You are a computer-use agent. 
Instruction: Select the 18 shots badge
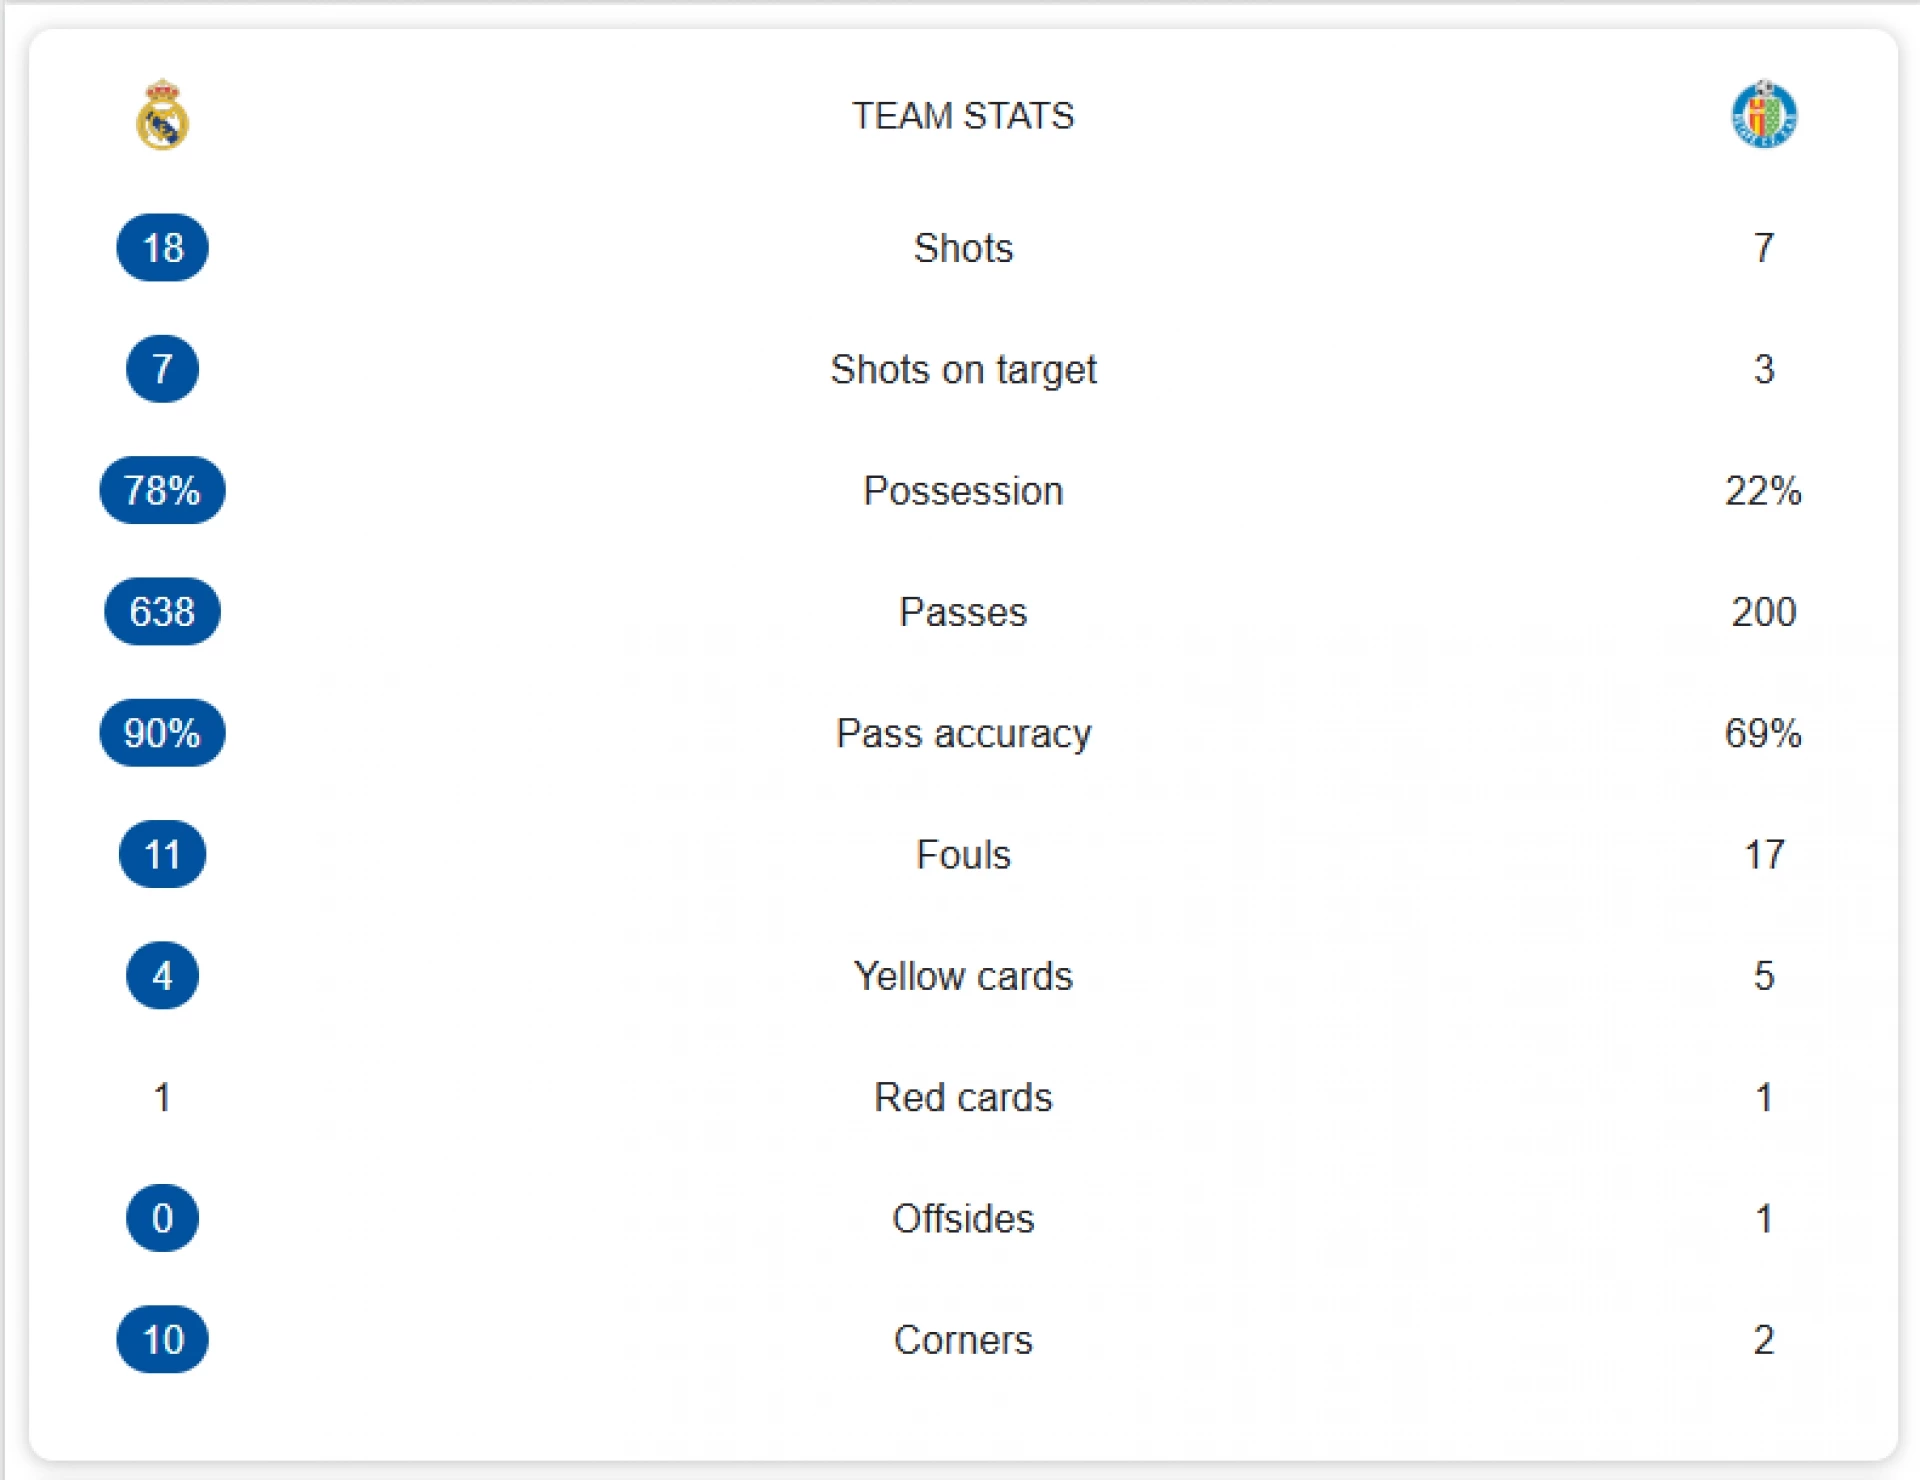point(162,248)
